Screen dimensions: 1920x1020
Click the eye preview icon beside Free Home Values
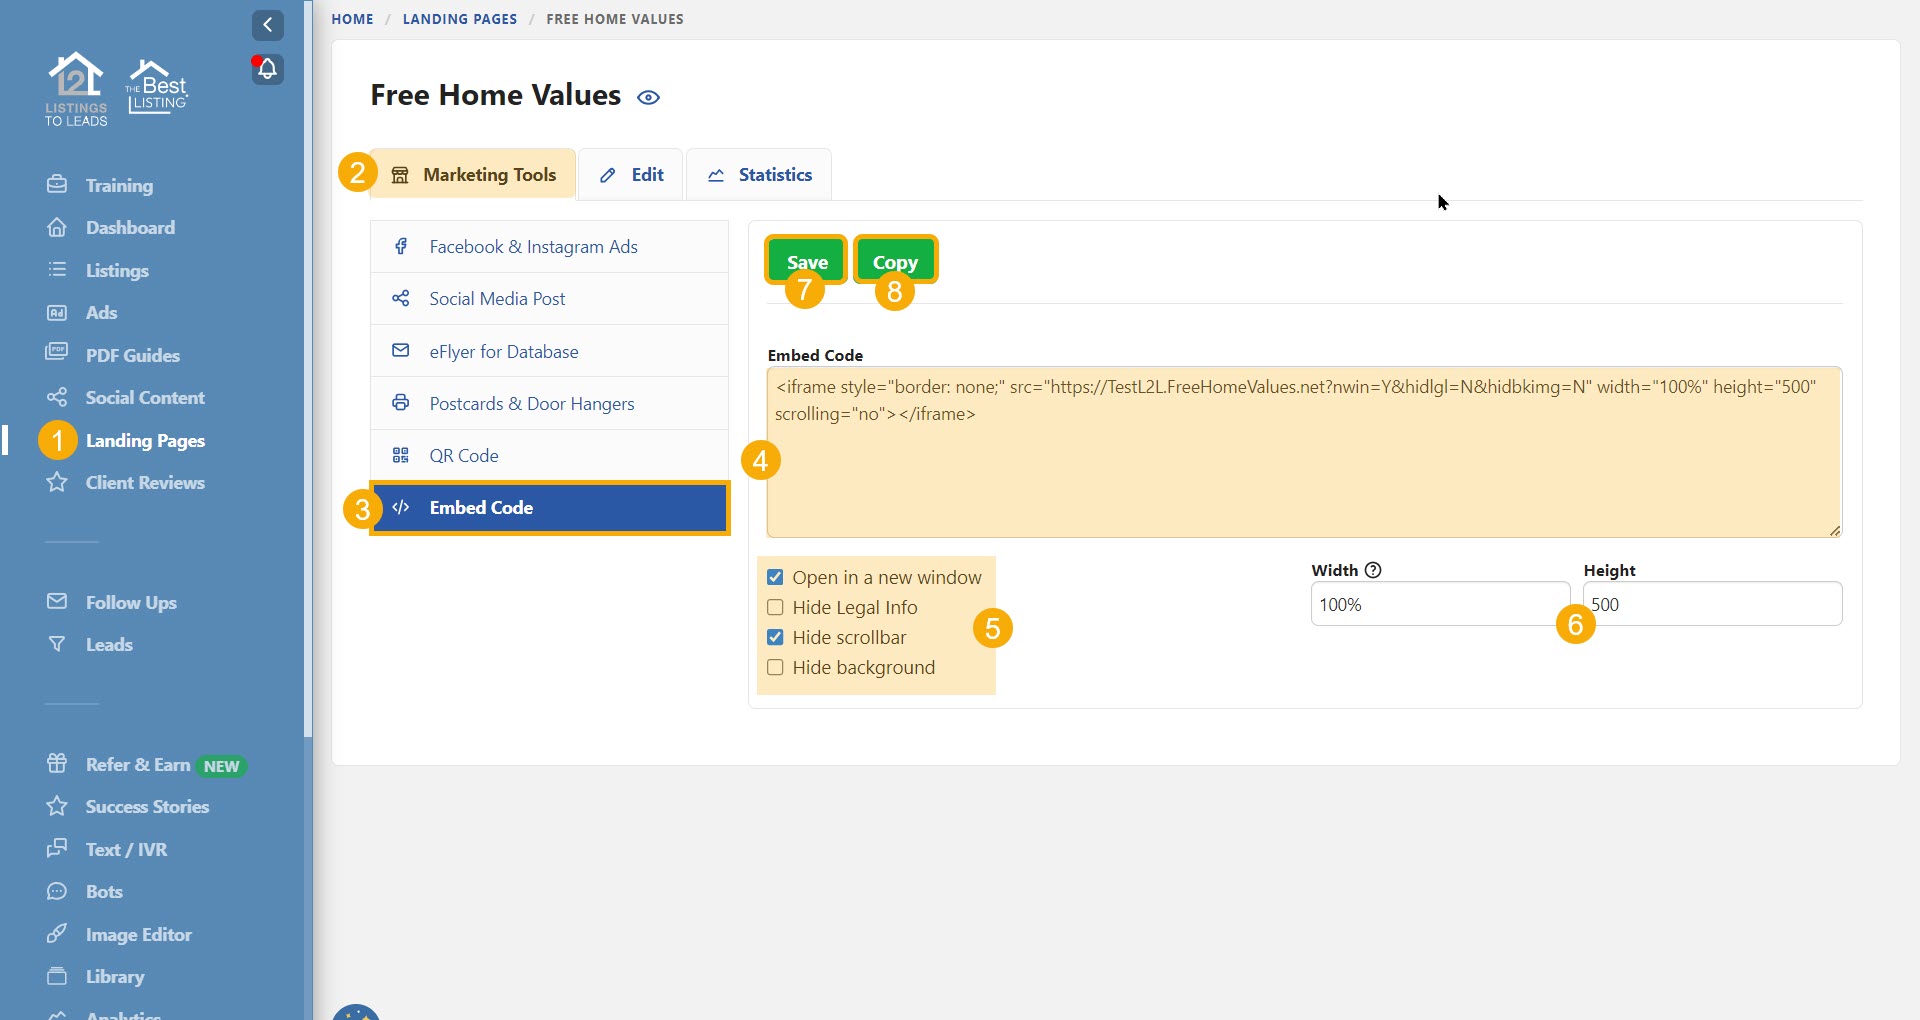(648, 97)
